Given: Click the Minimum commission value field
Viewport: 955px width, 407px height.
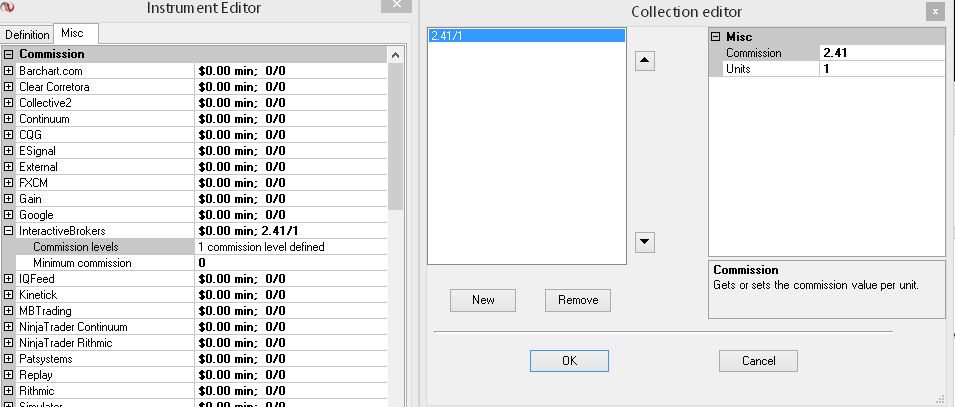Looking at the screenshot, I should click(x=291, y=263).
